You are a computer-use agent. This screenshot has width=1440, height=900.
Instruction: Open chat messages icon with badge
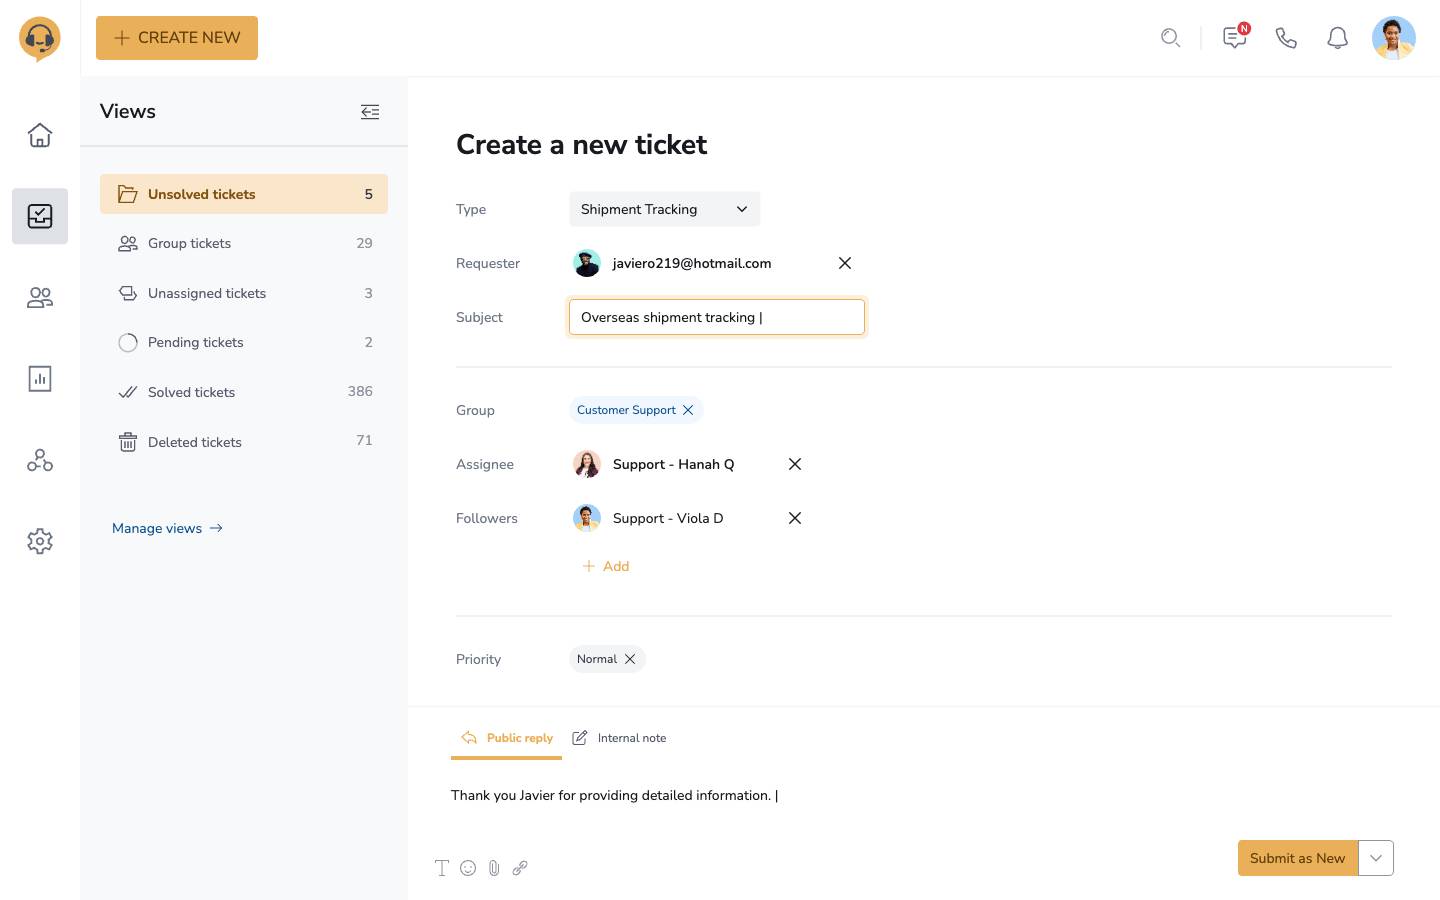tap(1235, 38)
